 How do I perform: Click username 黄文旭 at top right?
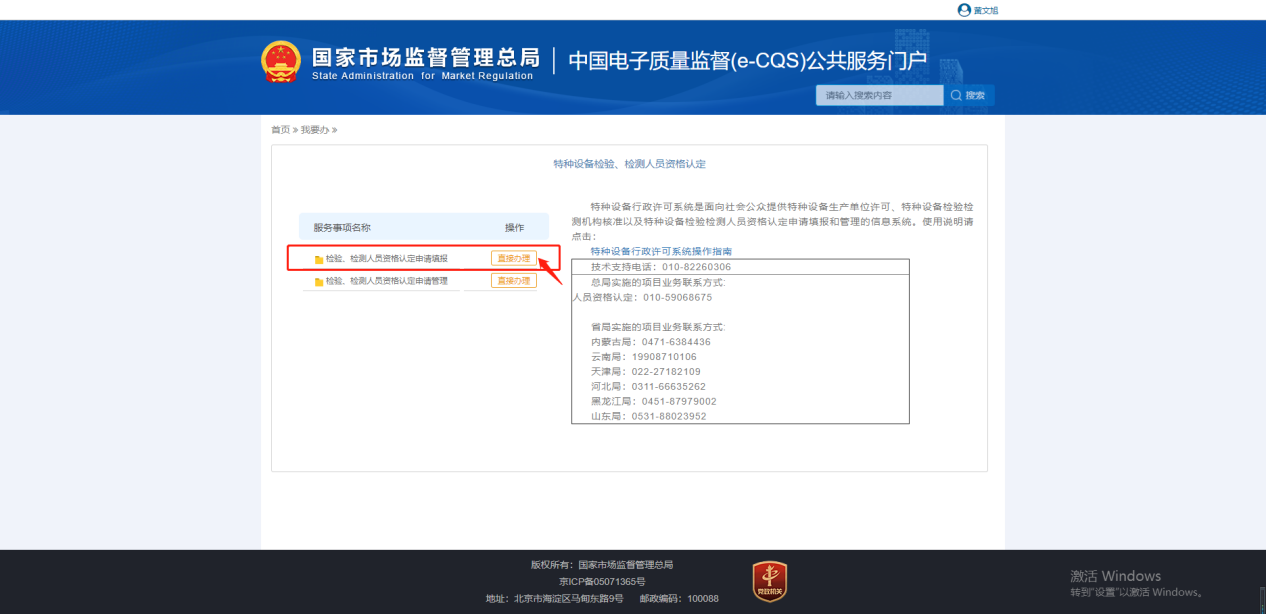[x=985, y=10]
